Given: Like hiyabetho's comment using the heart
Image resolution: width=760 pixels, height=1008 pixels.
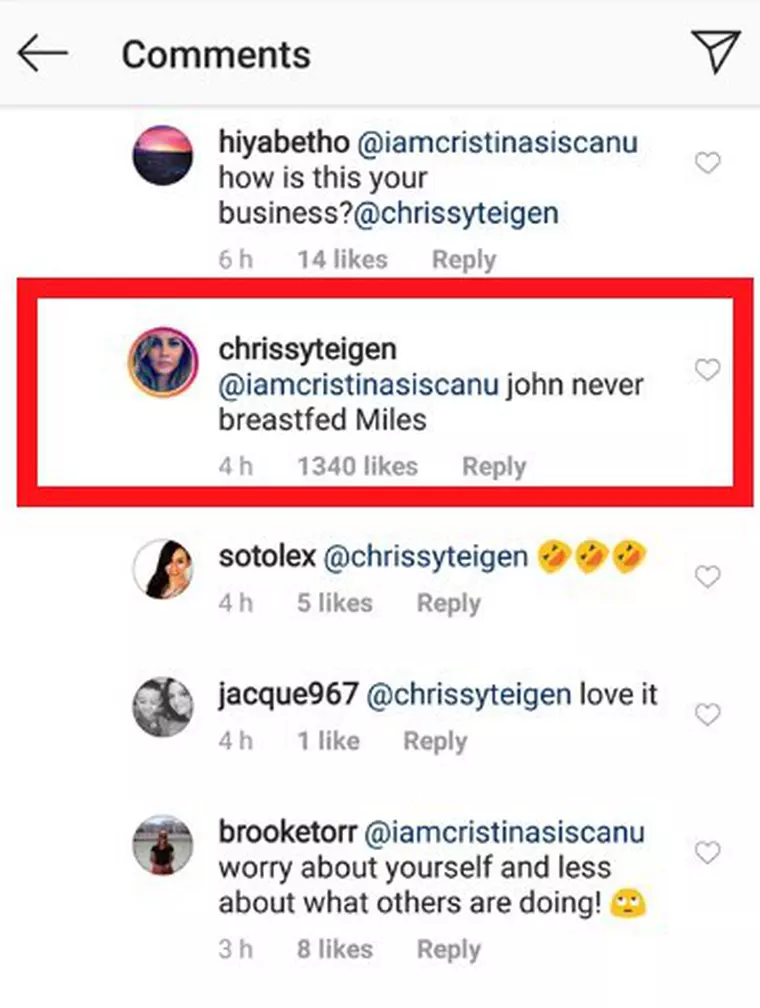Looking at the screenshot, I should point(709,162).
